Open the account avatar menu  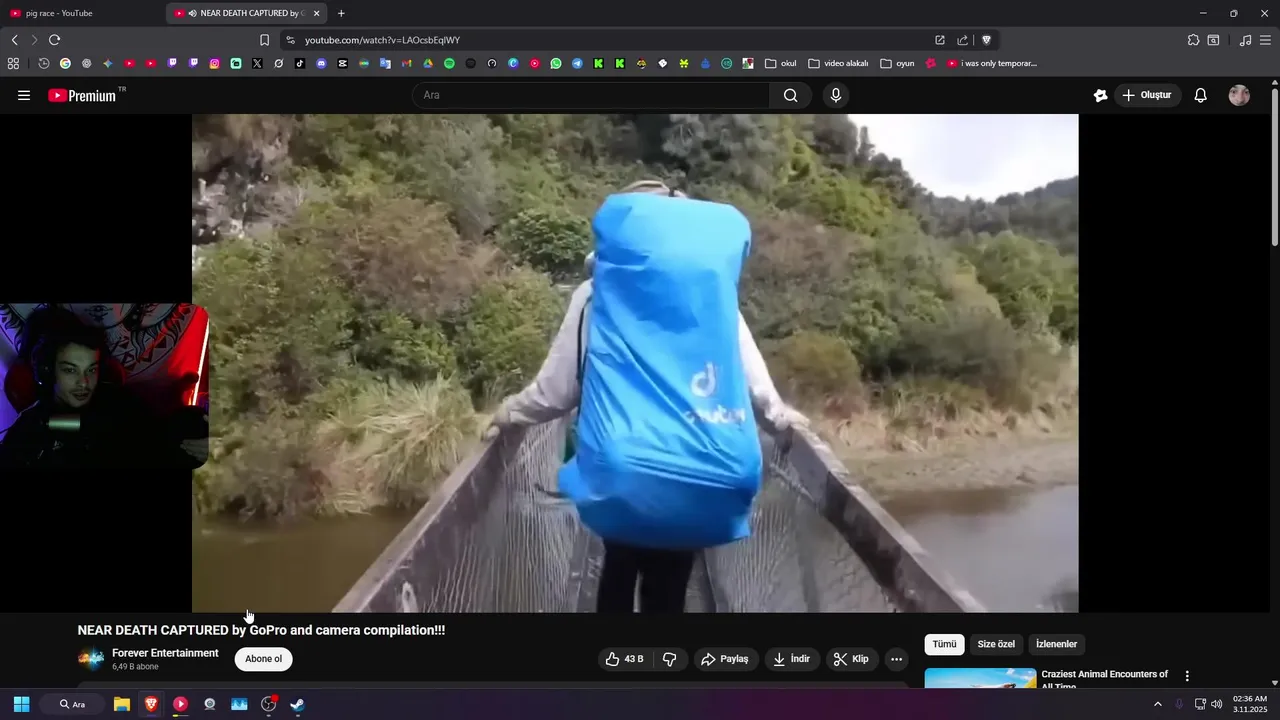point(1239,95)
